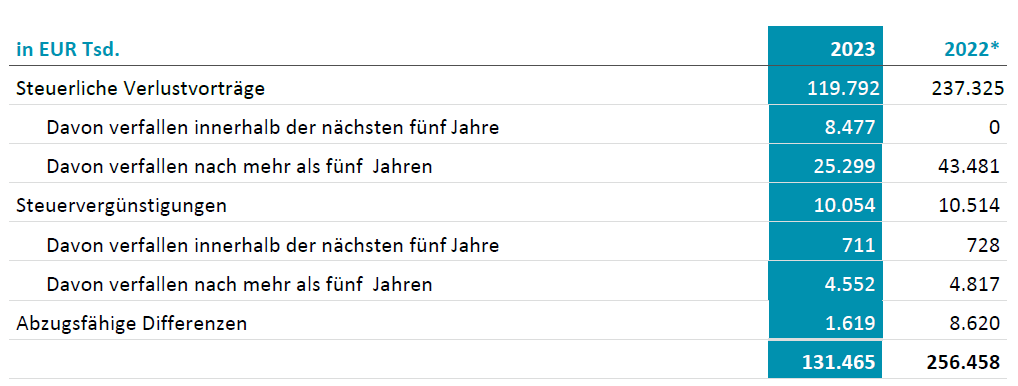The height and width of the screenshot is (386, 1018).
Task: Select the 'in EUR Tsd.' header label
Action: (68, 50)
